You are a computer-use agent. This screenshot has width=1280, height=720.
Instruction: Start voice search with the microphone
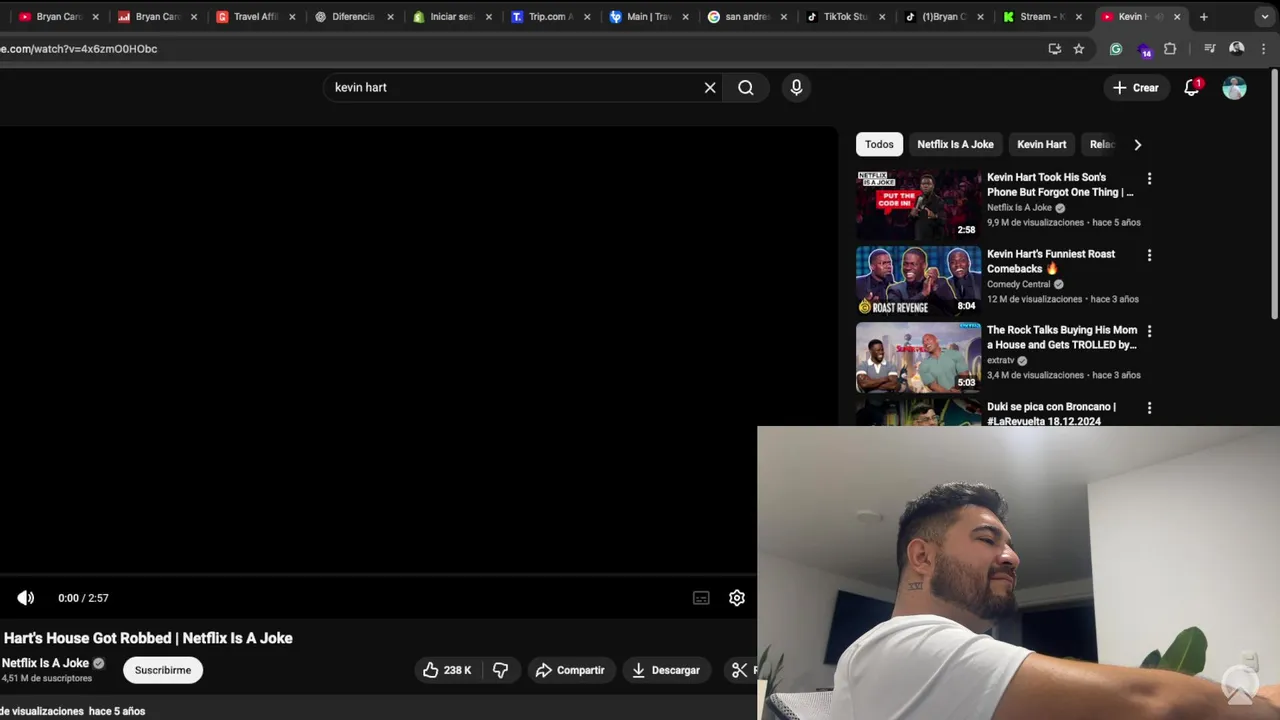[x=796, y=88]
